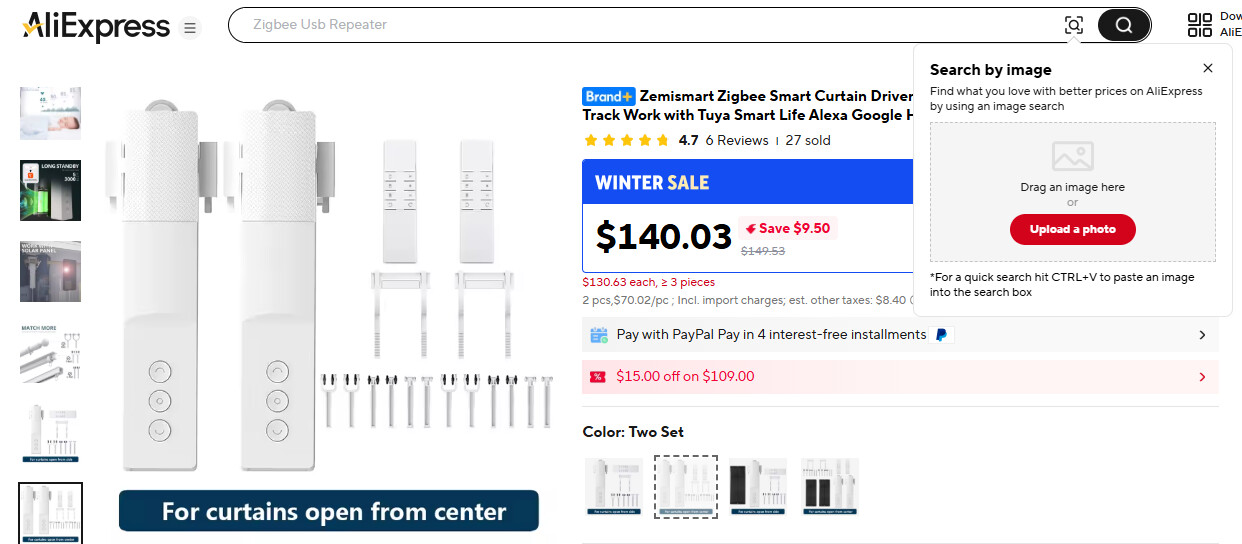1242x544 pixels.
Task: Select the first color variant swatch
Action: (x=613, y=487)
